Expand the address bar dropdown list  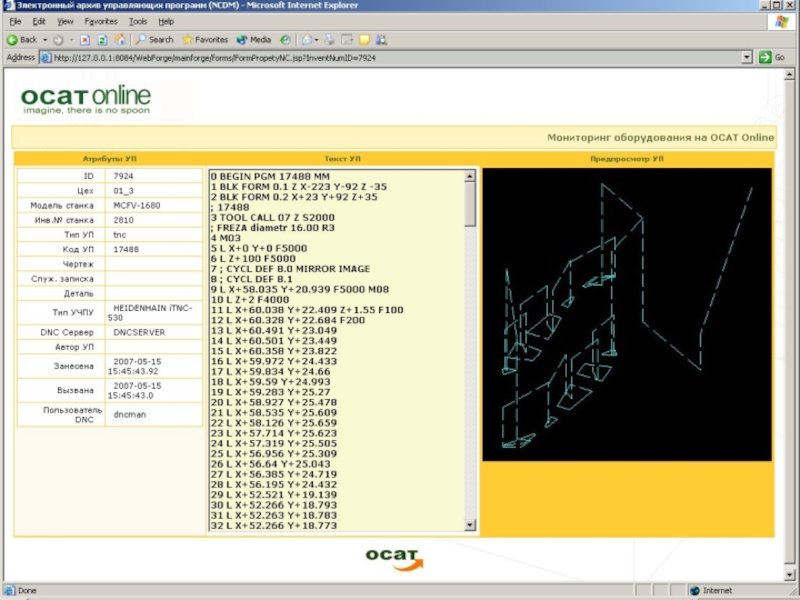coord(746,57)
